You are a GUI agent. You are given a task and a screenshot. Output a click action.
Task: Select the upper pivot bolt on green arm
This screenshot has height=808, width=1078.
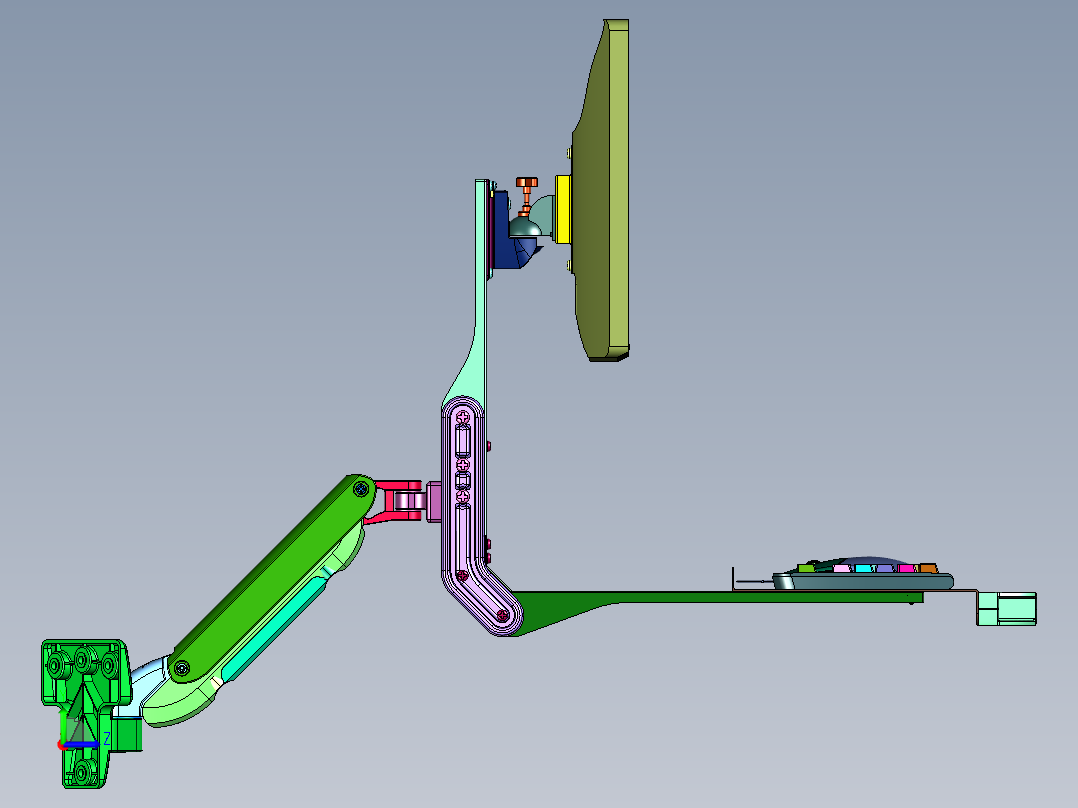point(362,489)
